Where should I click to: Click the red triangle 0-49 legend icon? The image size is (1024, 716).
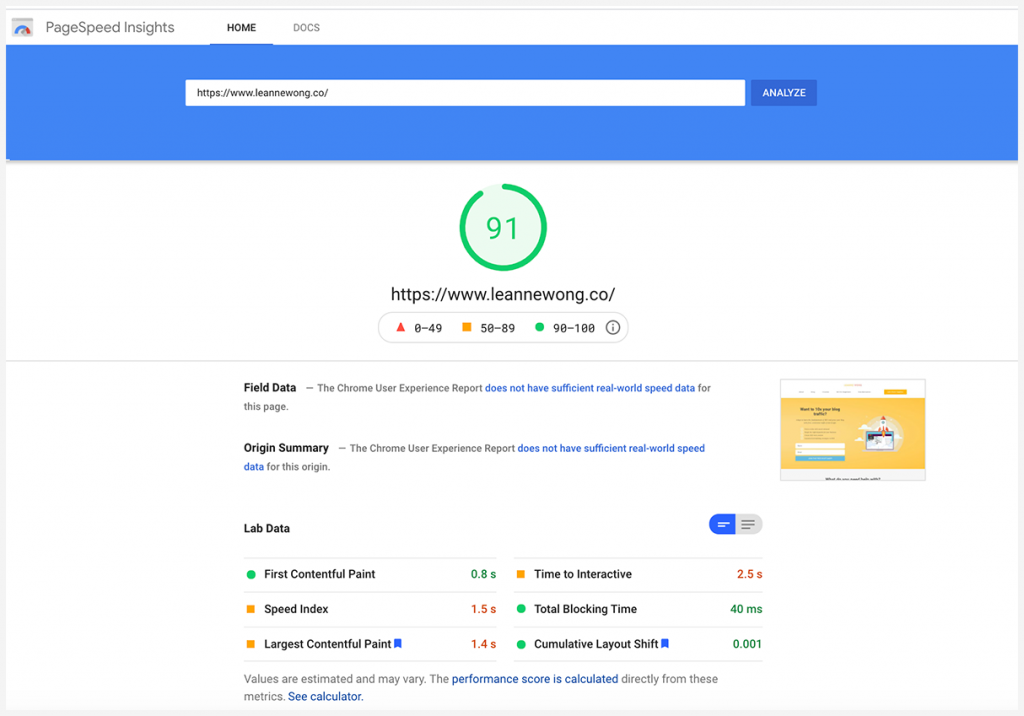[x=401, y=327]
